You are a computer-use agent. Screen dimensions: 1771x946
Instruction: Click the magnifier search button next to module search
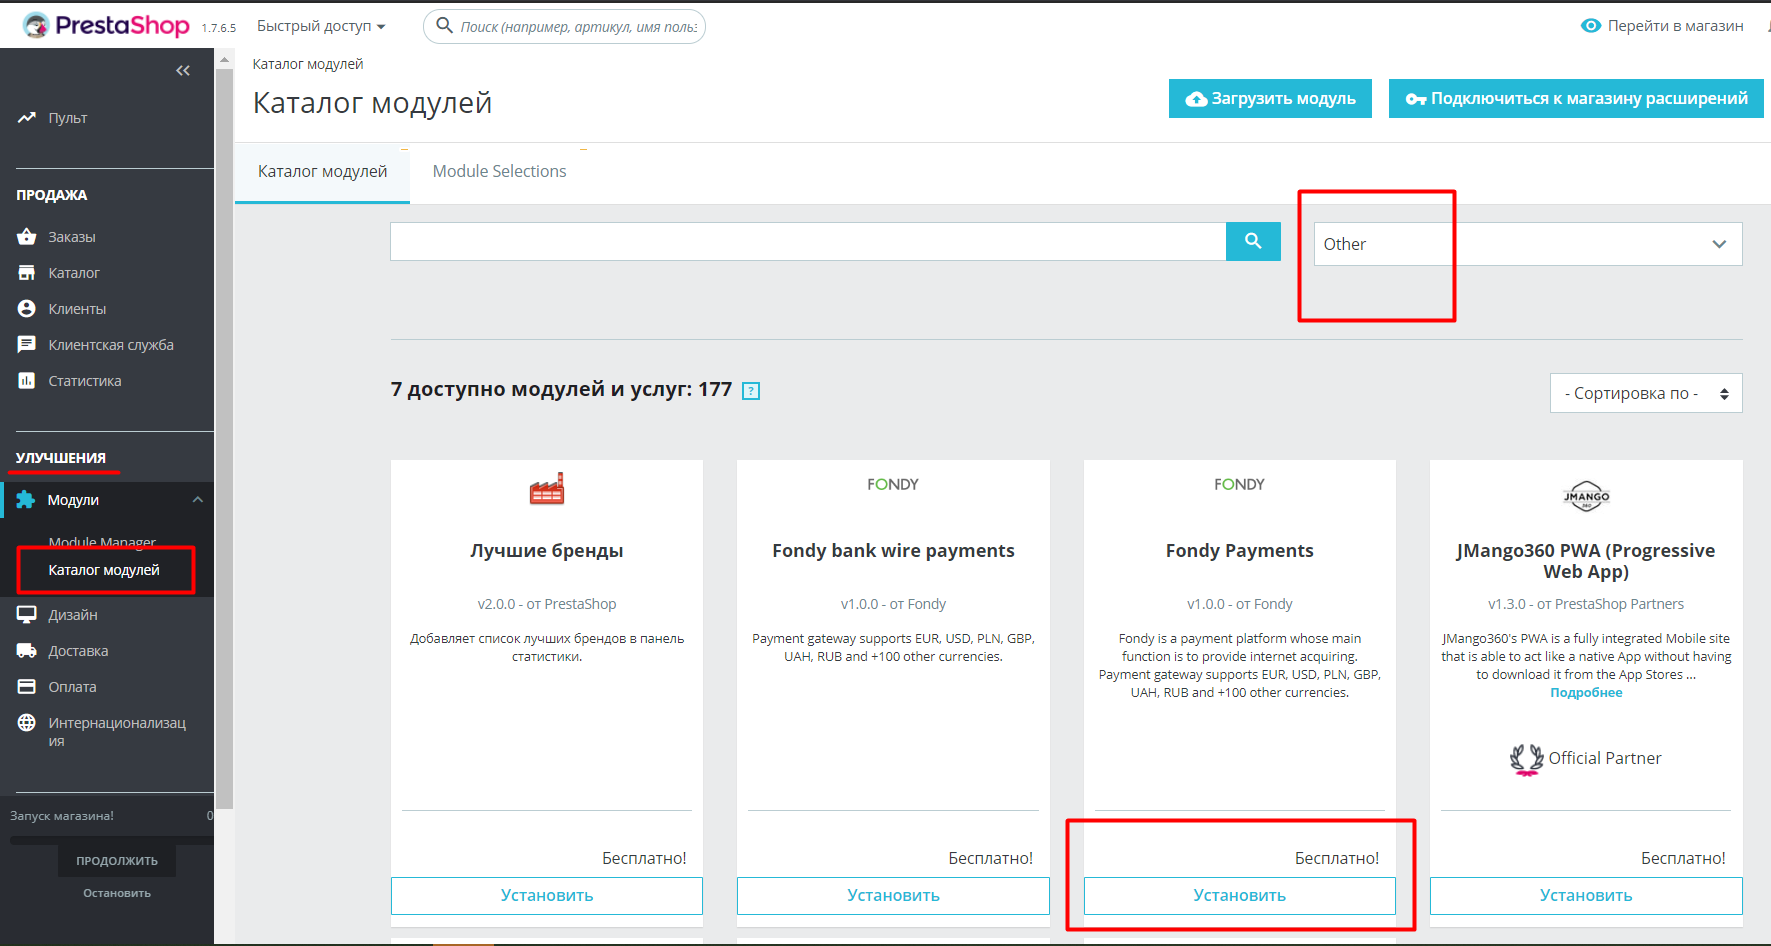[x=1253, y=241]
